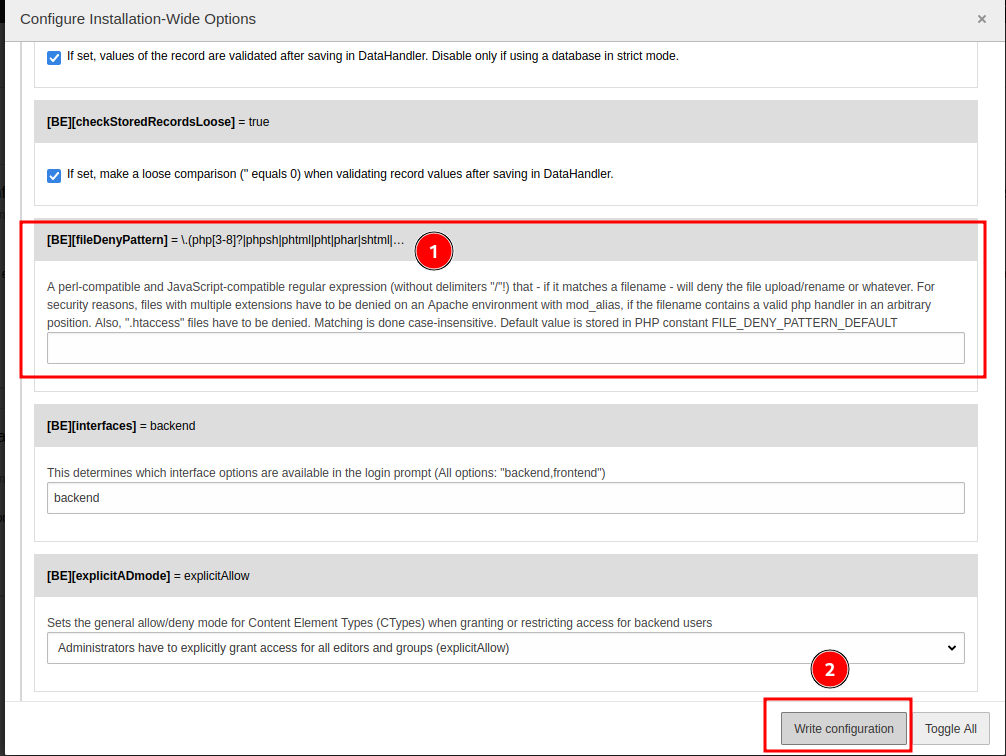Focus the fileDenyPattern input field

coord(506,348)
